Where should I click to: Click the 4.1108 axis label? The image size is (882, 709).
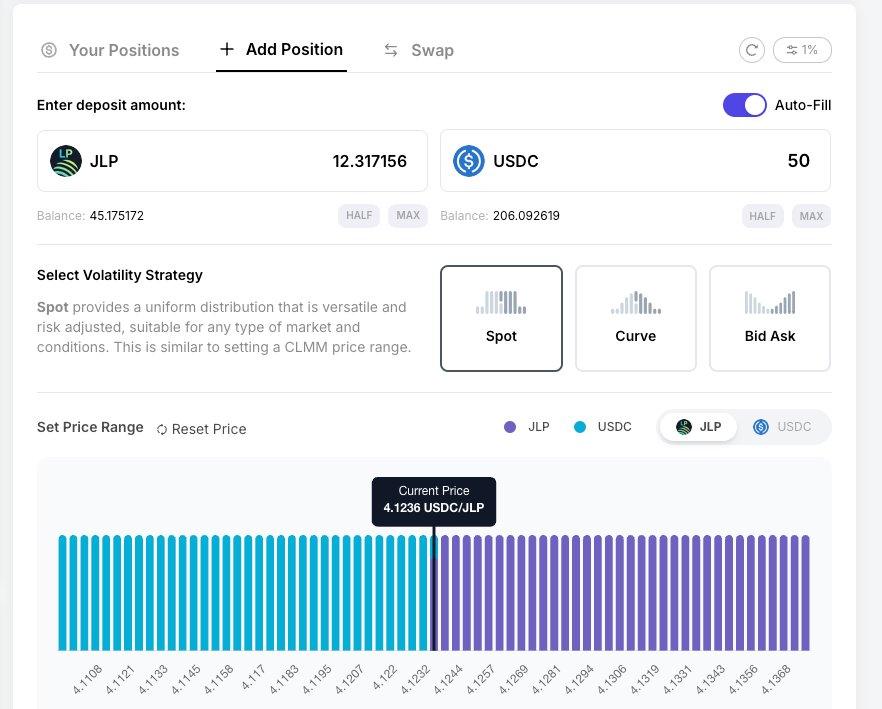pos(88,678)
